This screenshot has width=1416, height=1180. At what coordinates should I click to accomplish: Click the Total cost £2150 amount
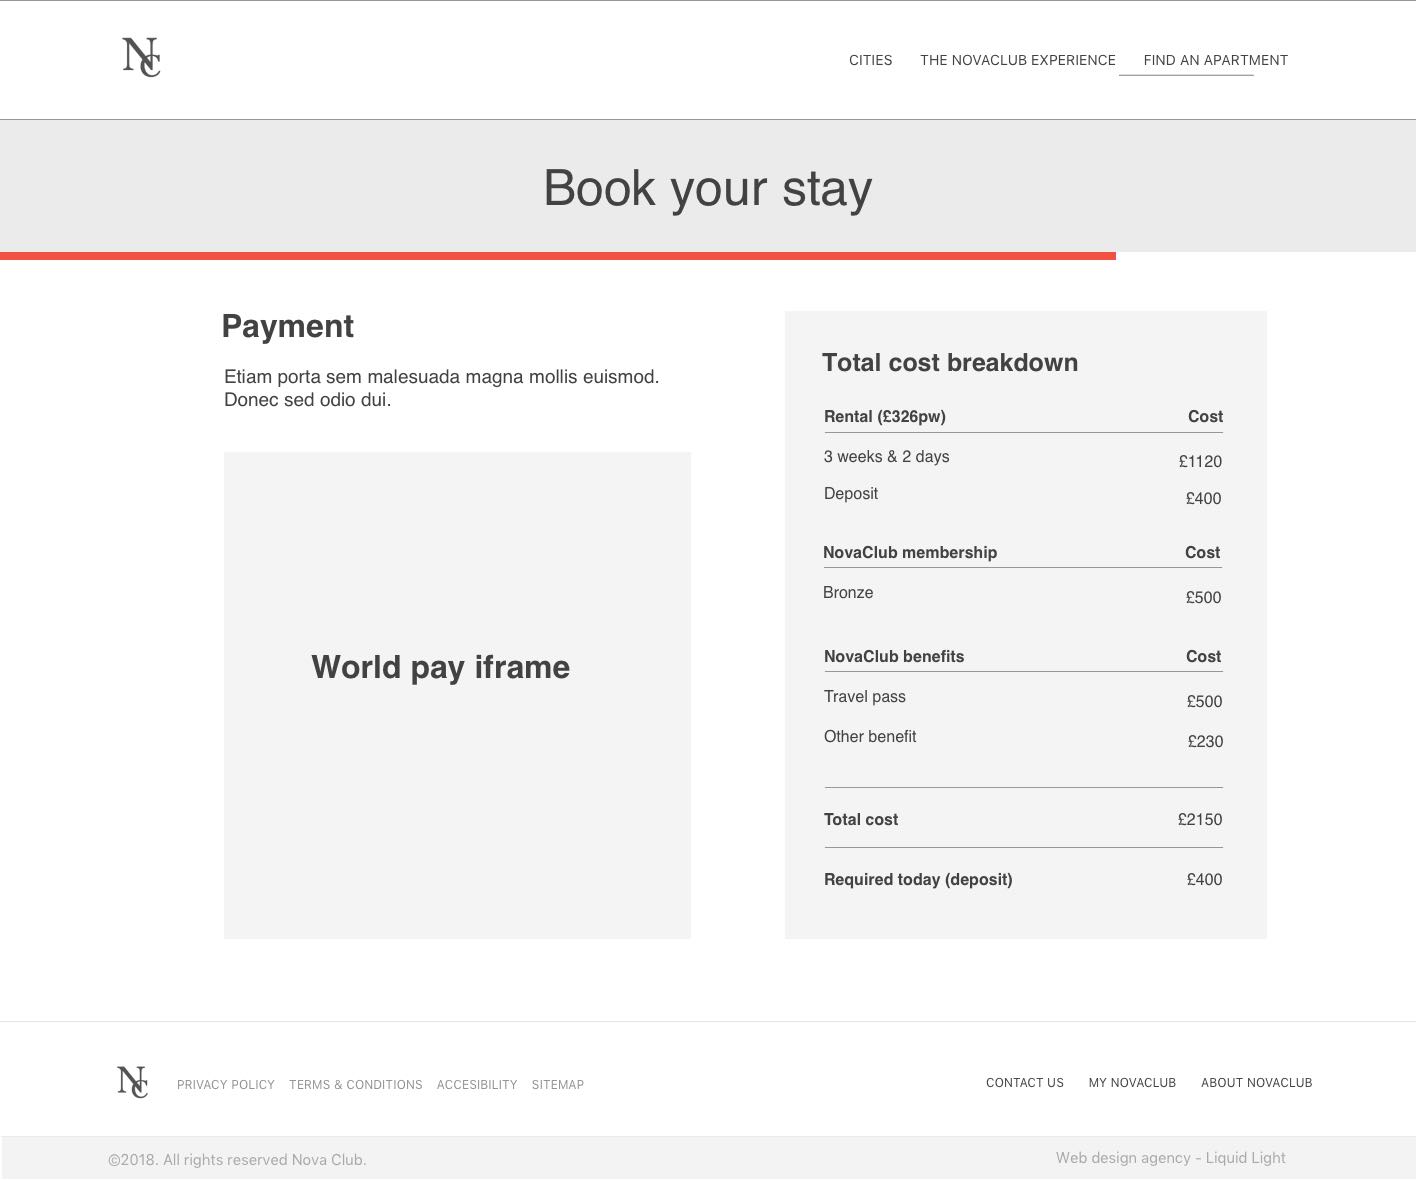point(1199,820)
